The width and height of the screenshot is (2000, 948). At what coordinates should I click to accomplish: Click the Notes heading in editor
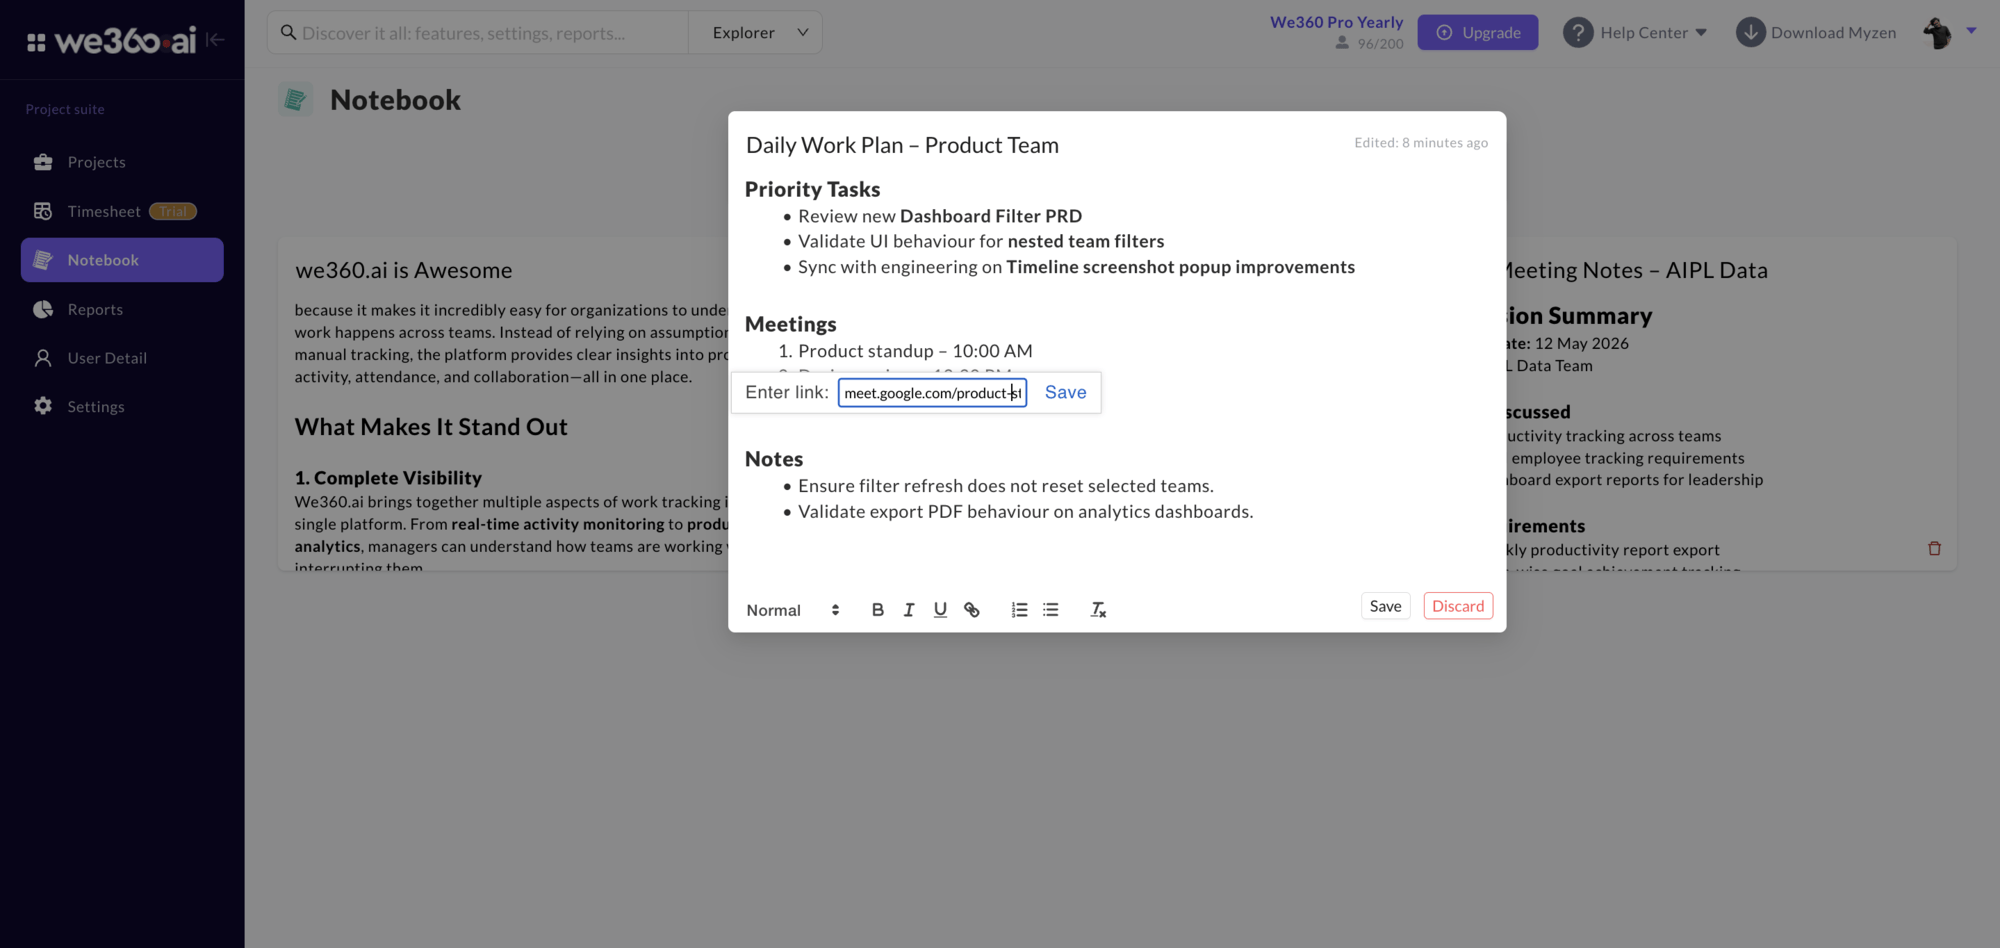(774, 459)
